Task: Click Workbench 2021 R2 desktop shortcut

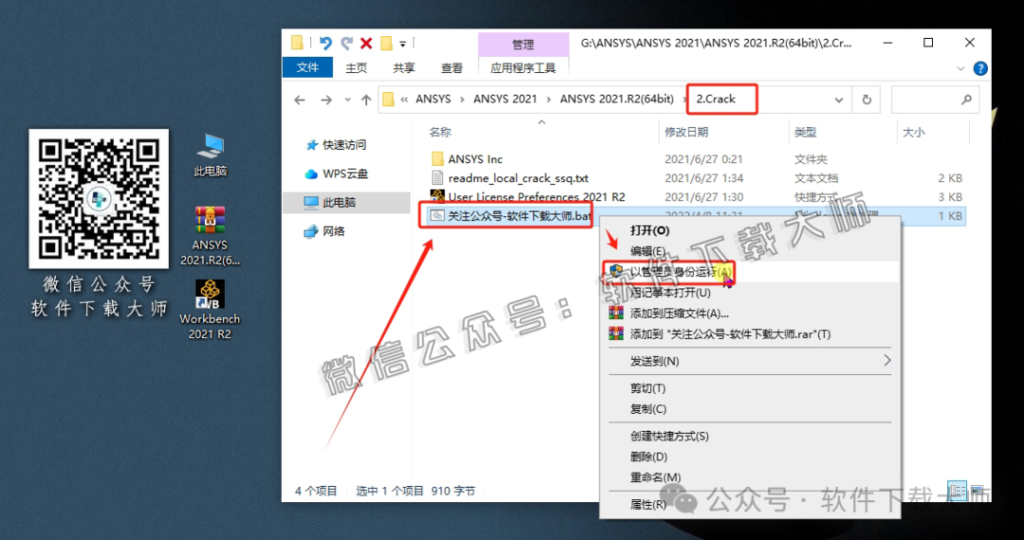Action: pos(210,310)
